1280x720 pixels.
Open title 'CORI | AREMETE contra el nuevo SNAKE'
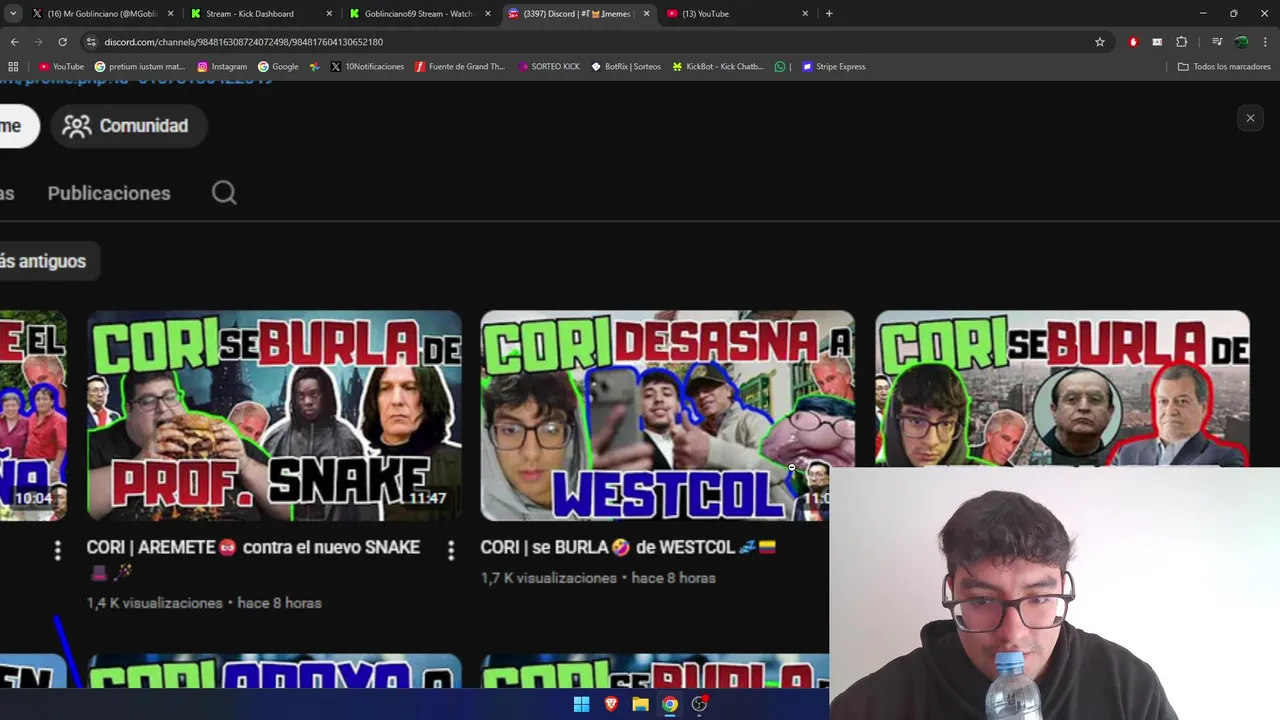253,559
